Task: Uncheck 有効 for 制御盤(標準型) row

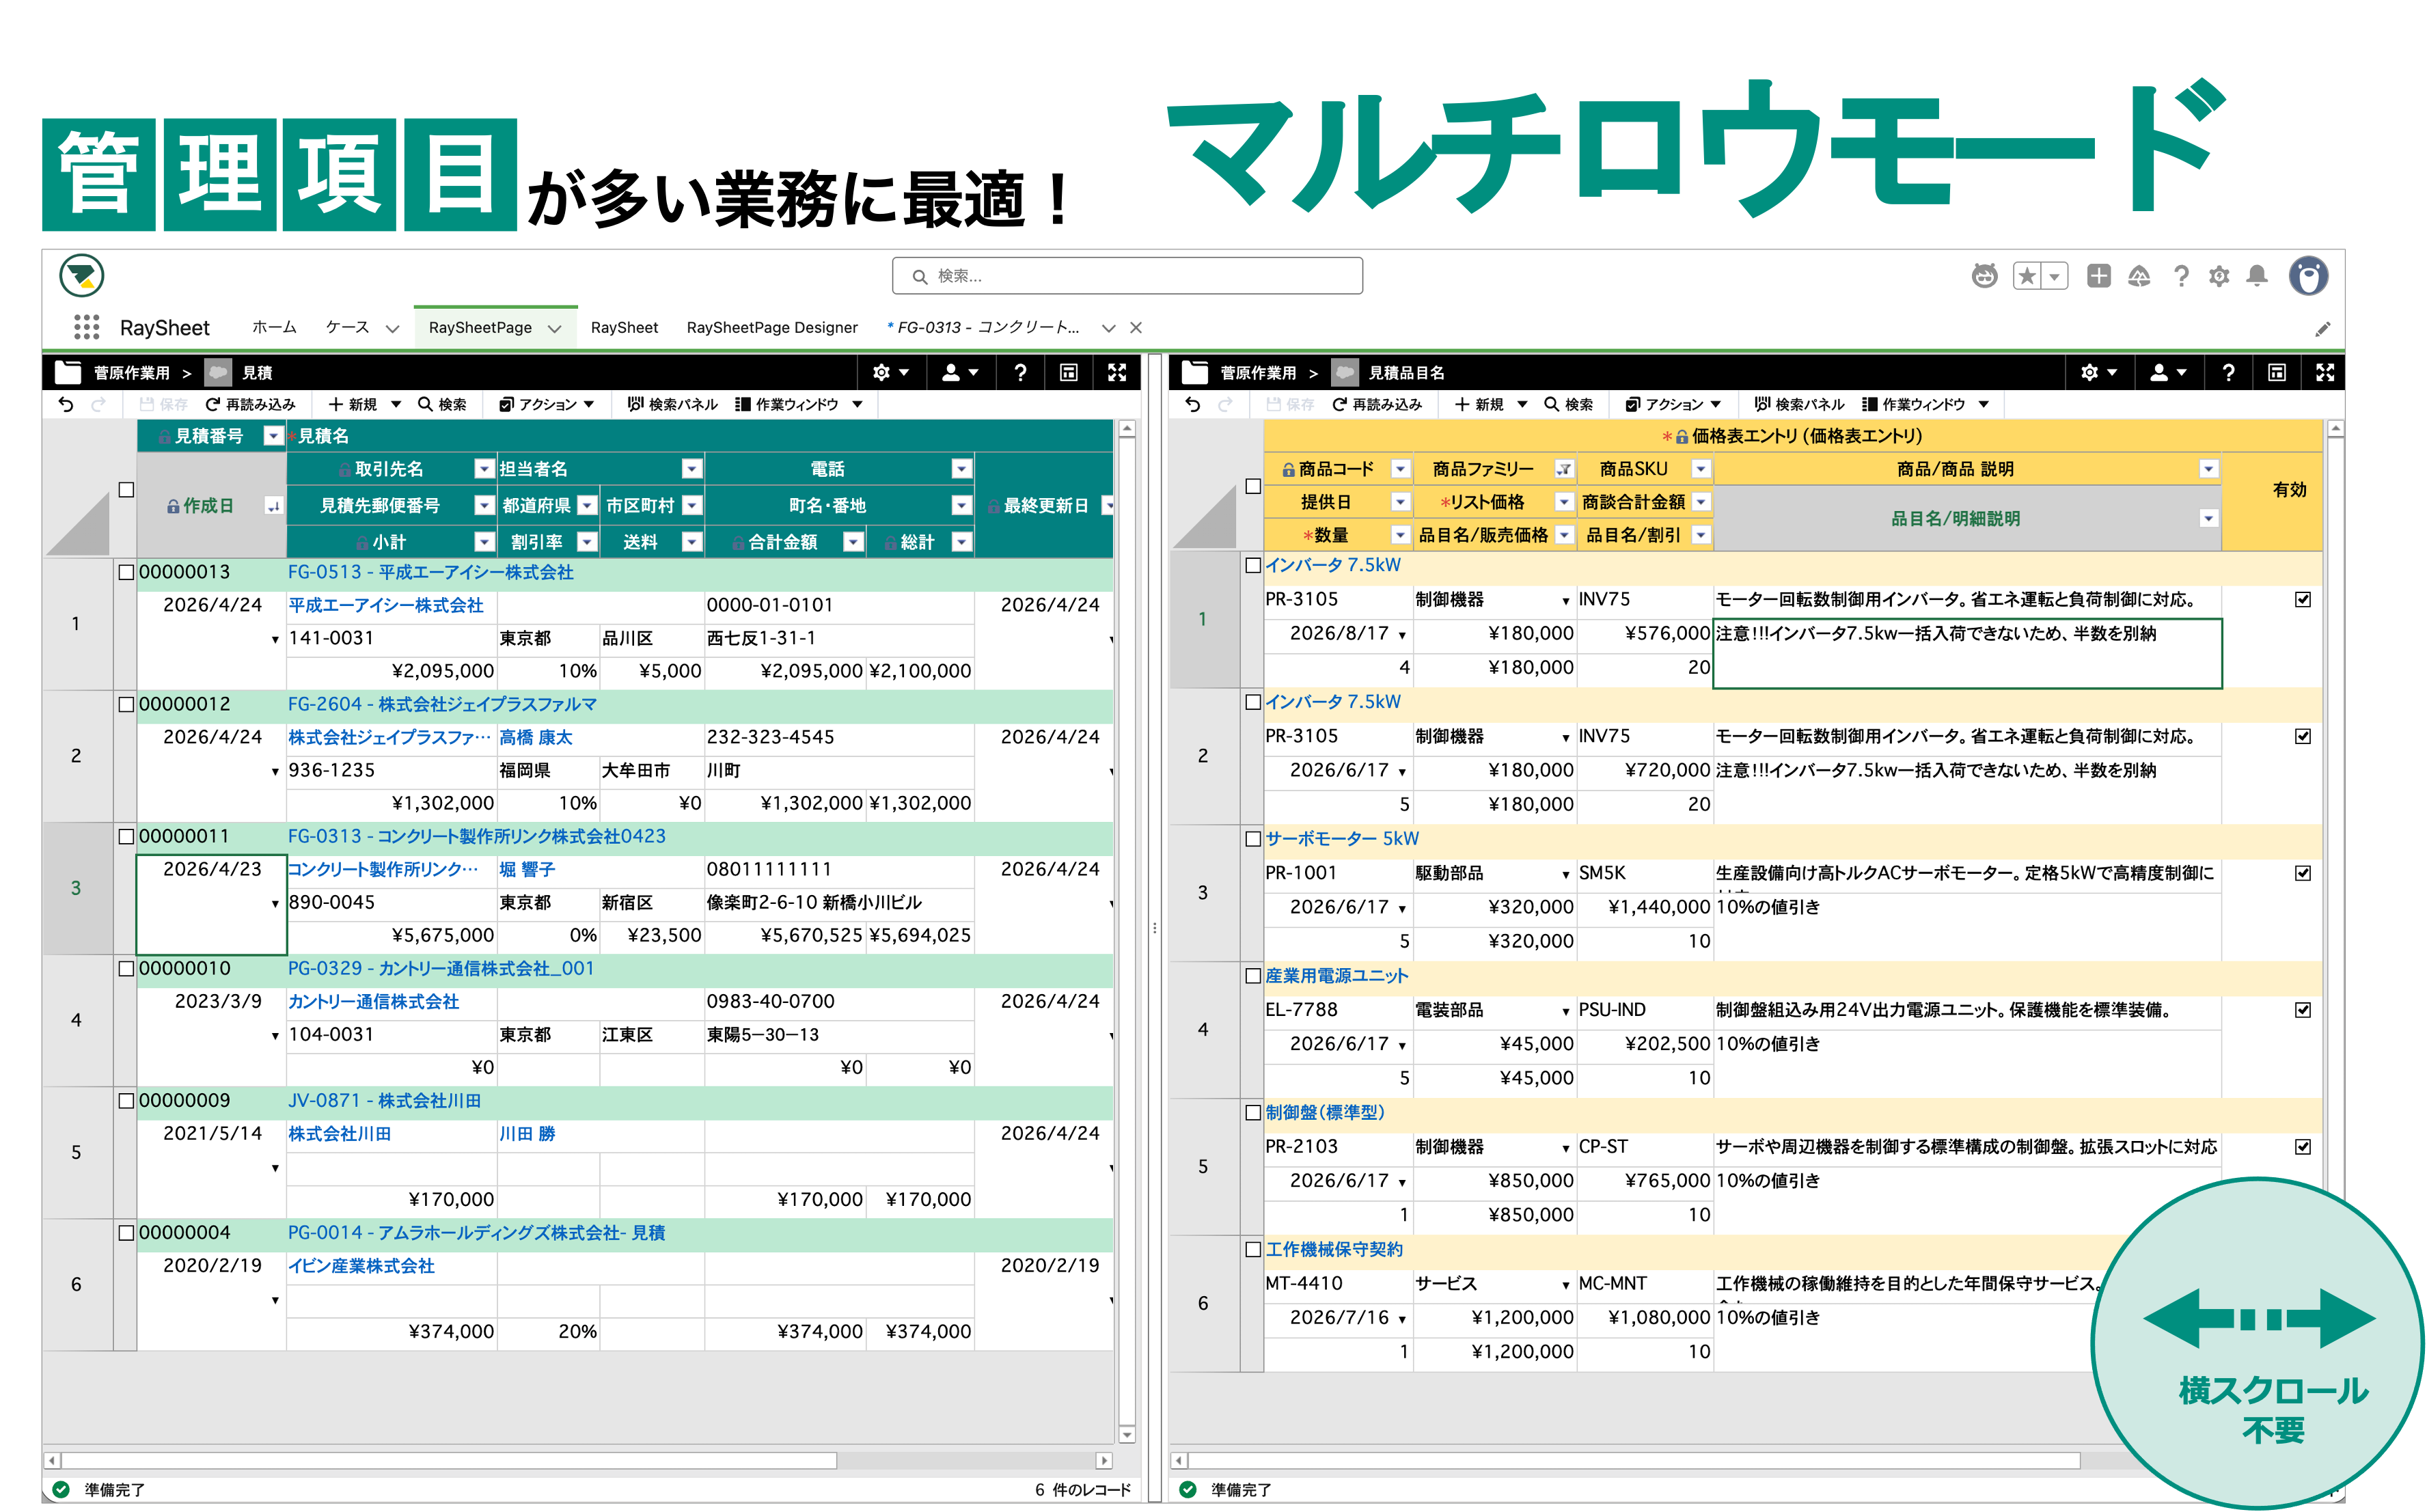Action: coord(2303,1147)
